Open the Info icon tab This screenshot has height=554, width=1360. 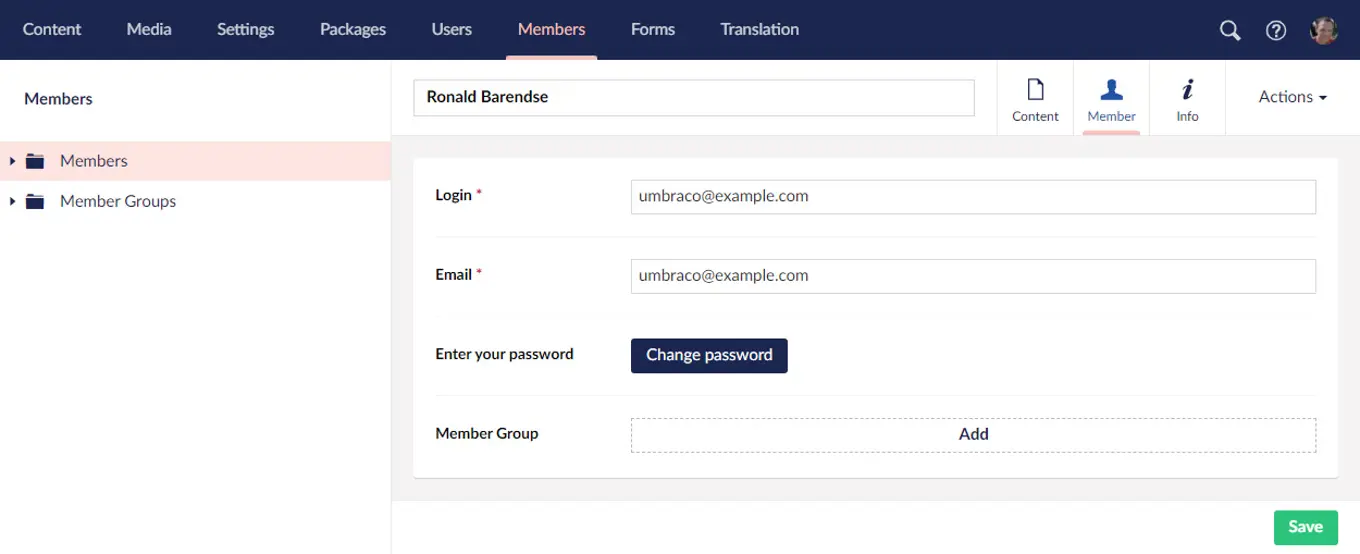[1187, 98]
